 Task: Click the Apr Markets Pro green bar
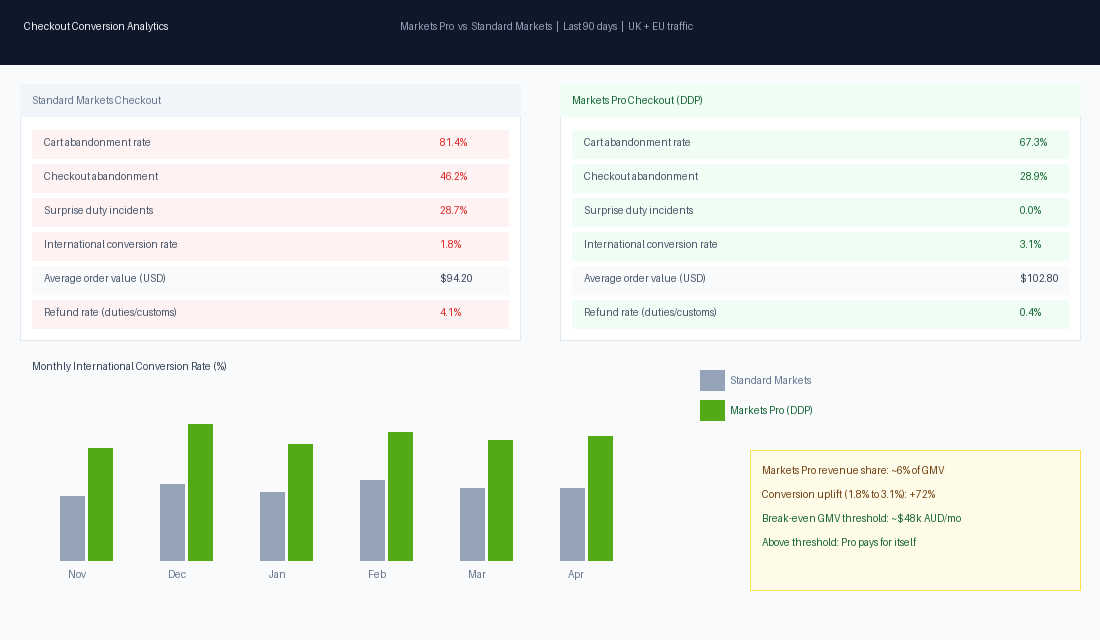tap(601, 498)
